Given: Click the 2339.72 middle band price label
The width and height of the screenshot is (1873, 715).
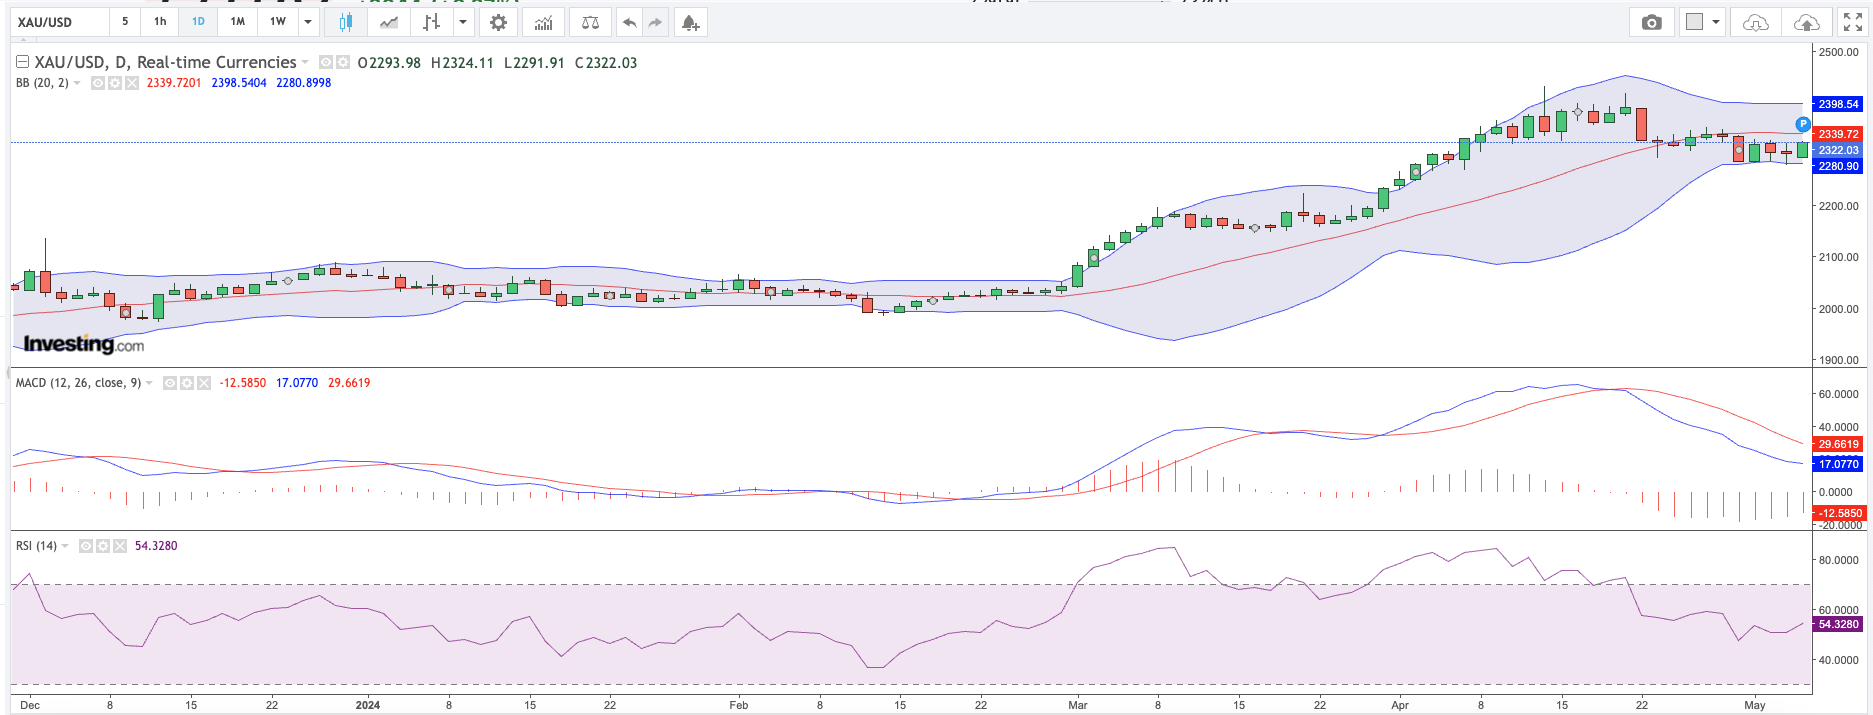Looking at the screenshot, I should pyautogui.click(x=1838, y=134).
